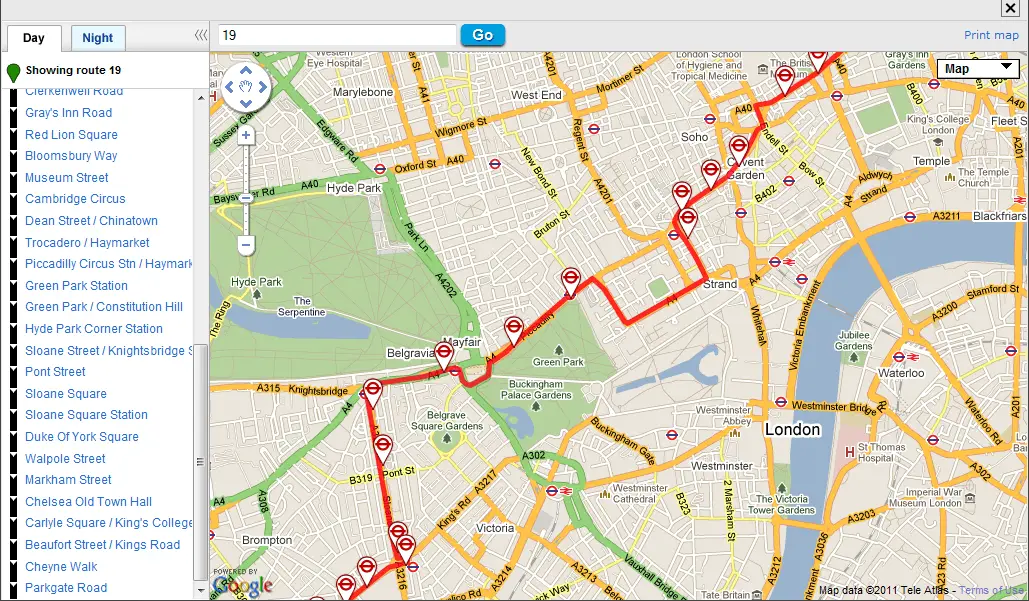Click the stop list scroll up arrow
Image resolution: width=1029 pixels, height=601 pixels.
click(201, 98)
